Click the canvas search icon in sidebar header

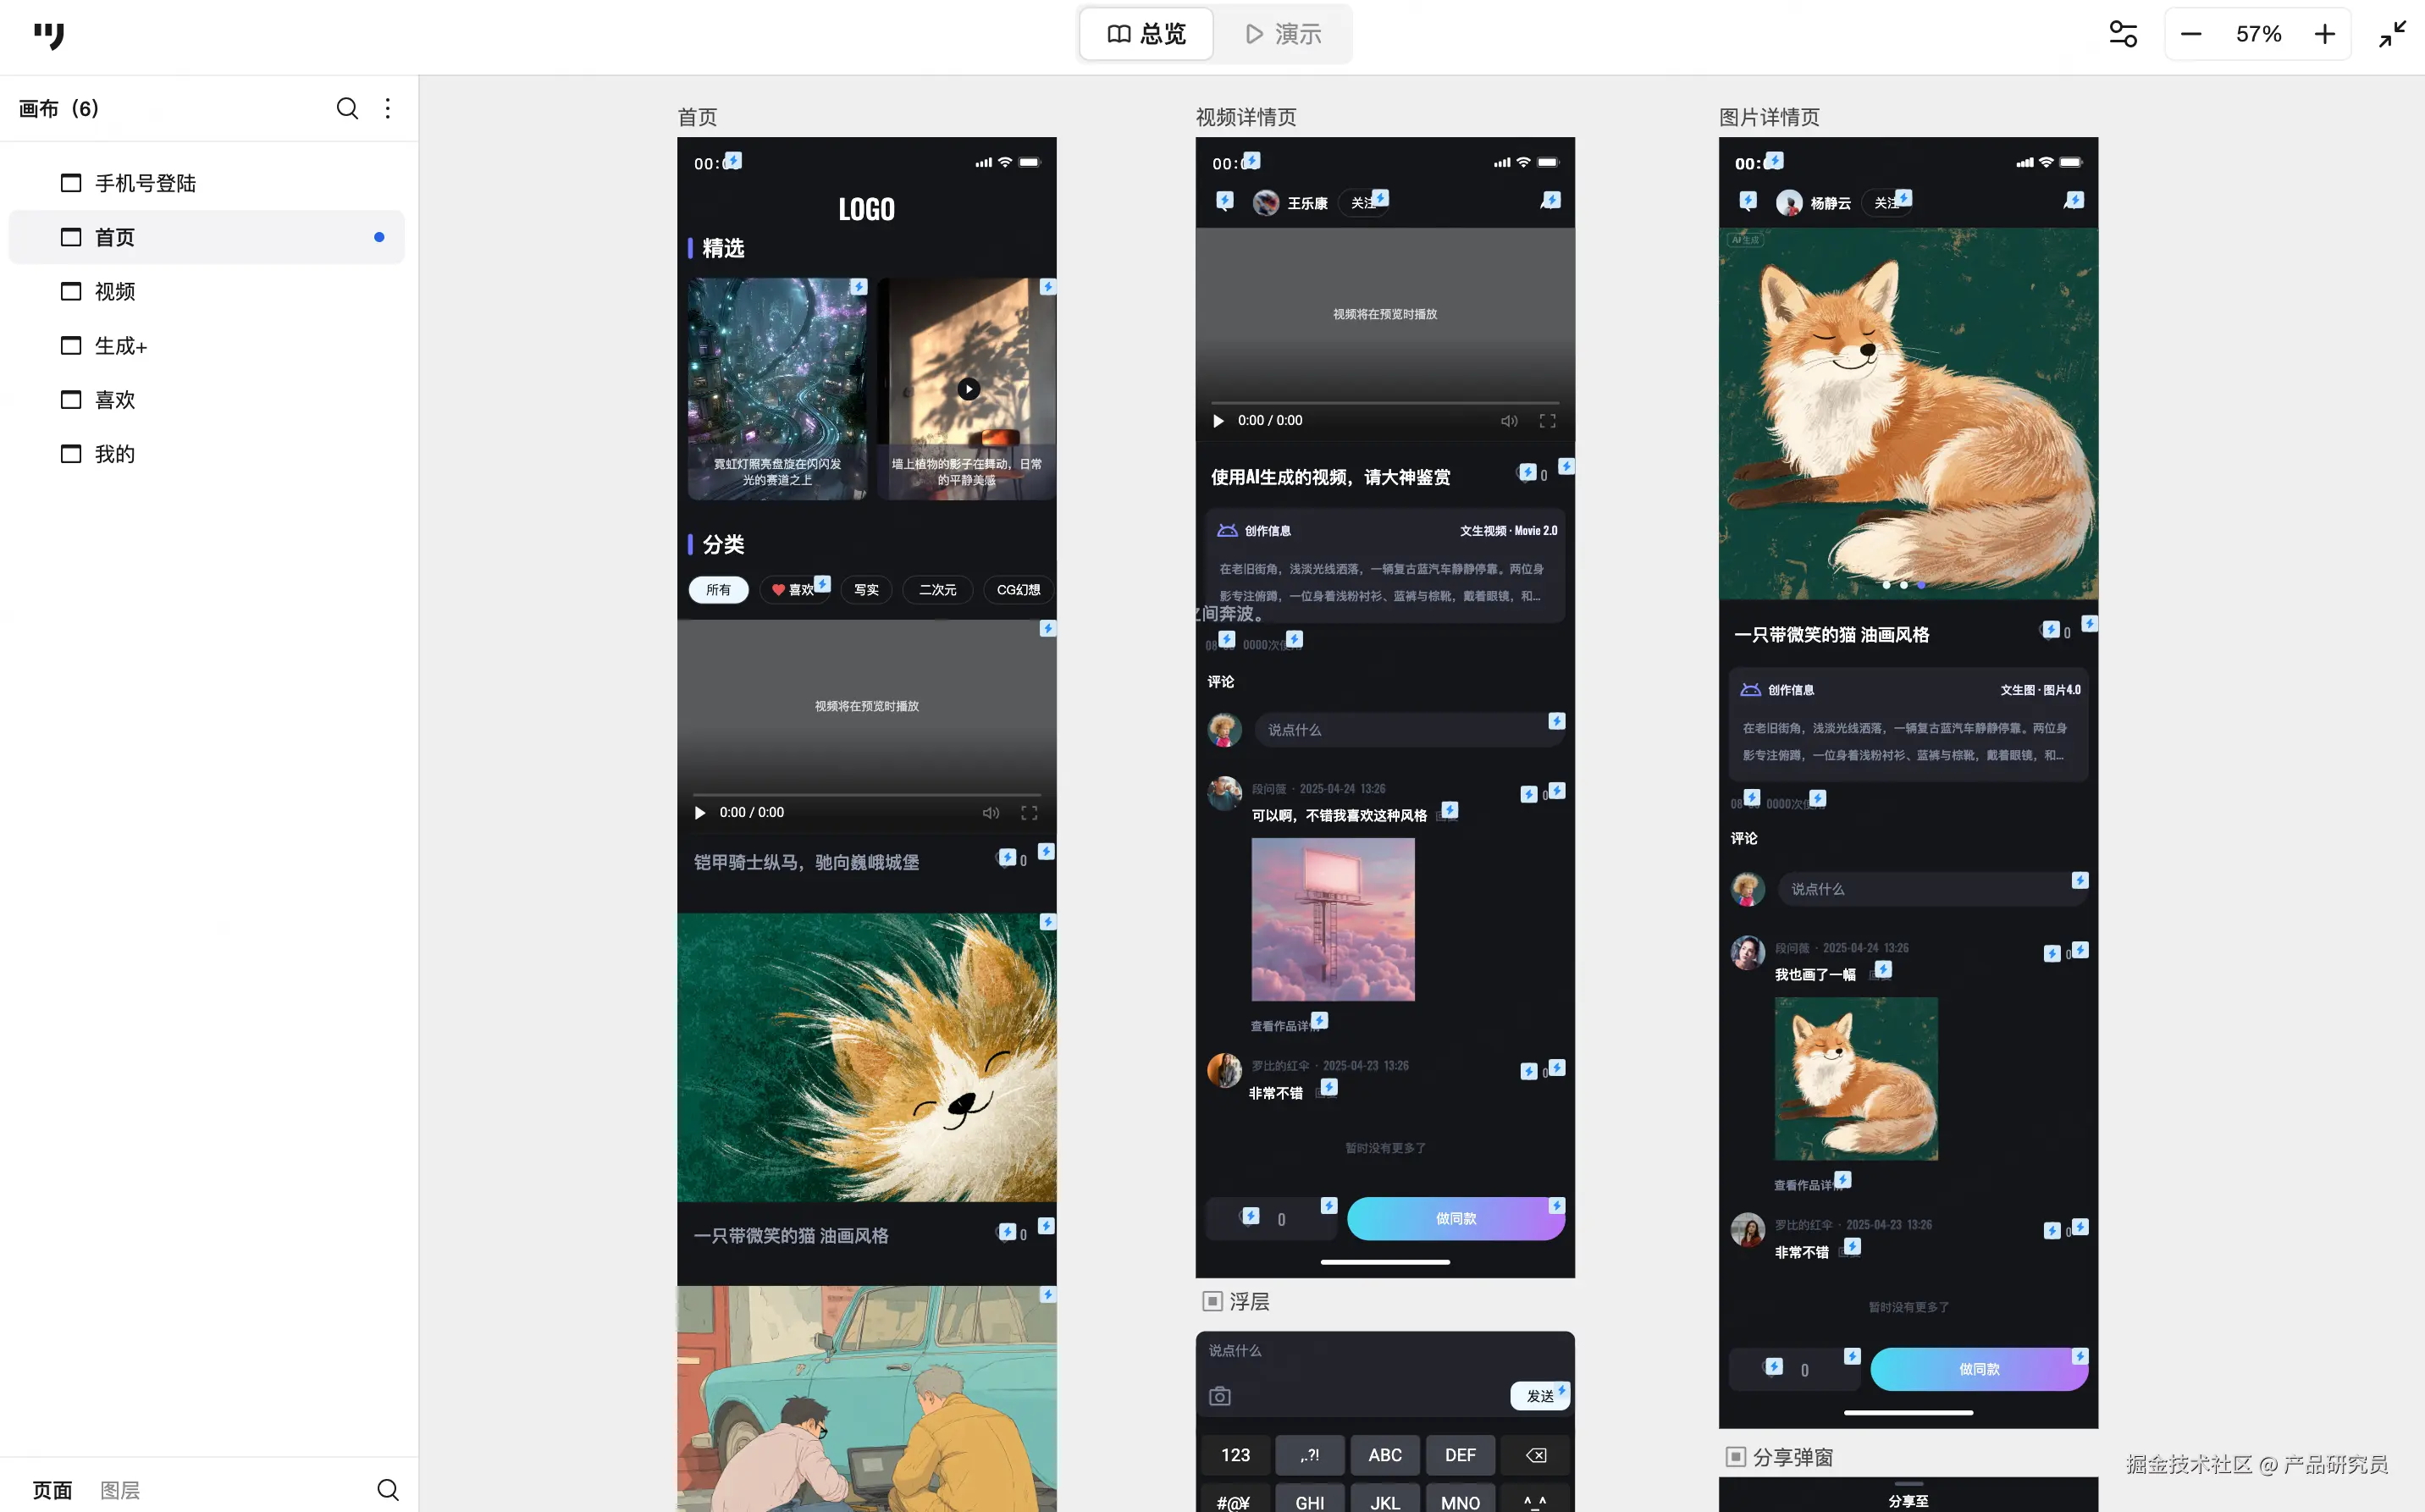pyautogui.click(x=347, y=108)
